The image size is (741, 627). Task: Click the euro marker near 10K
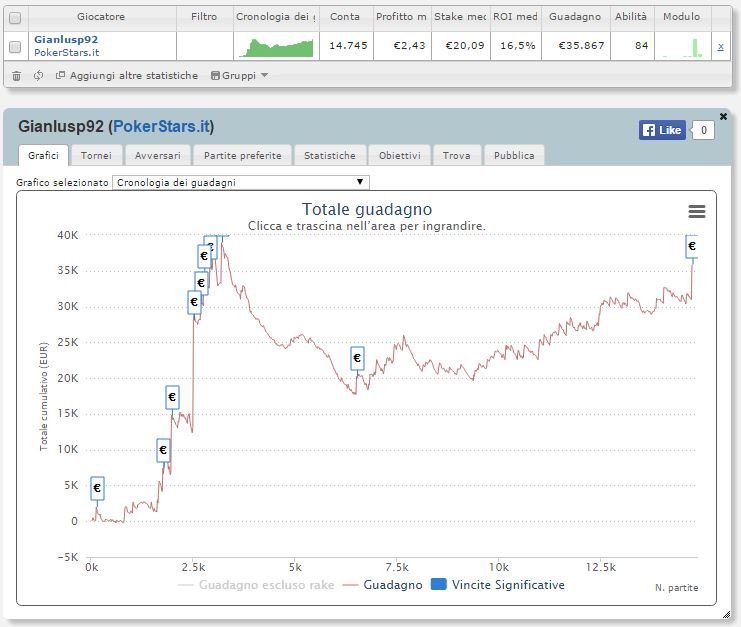[x=163, y=450]
